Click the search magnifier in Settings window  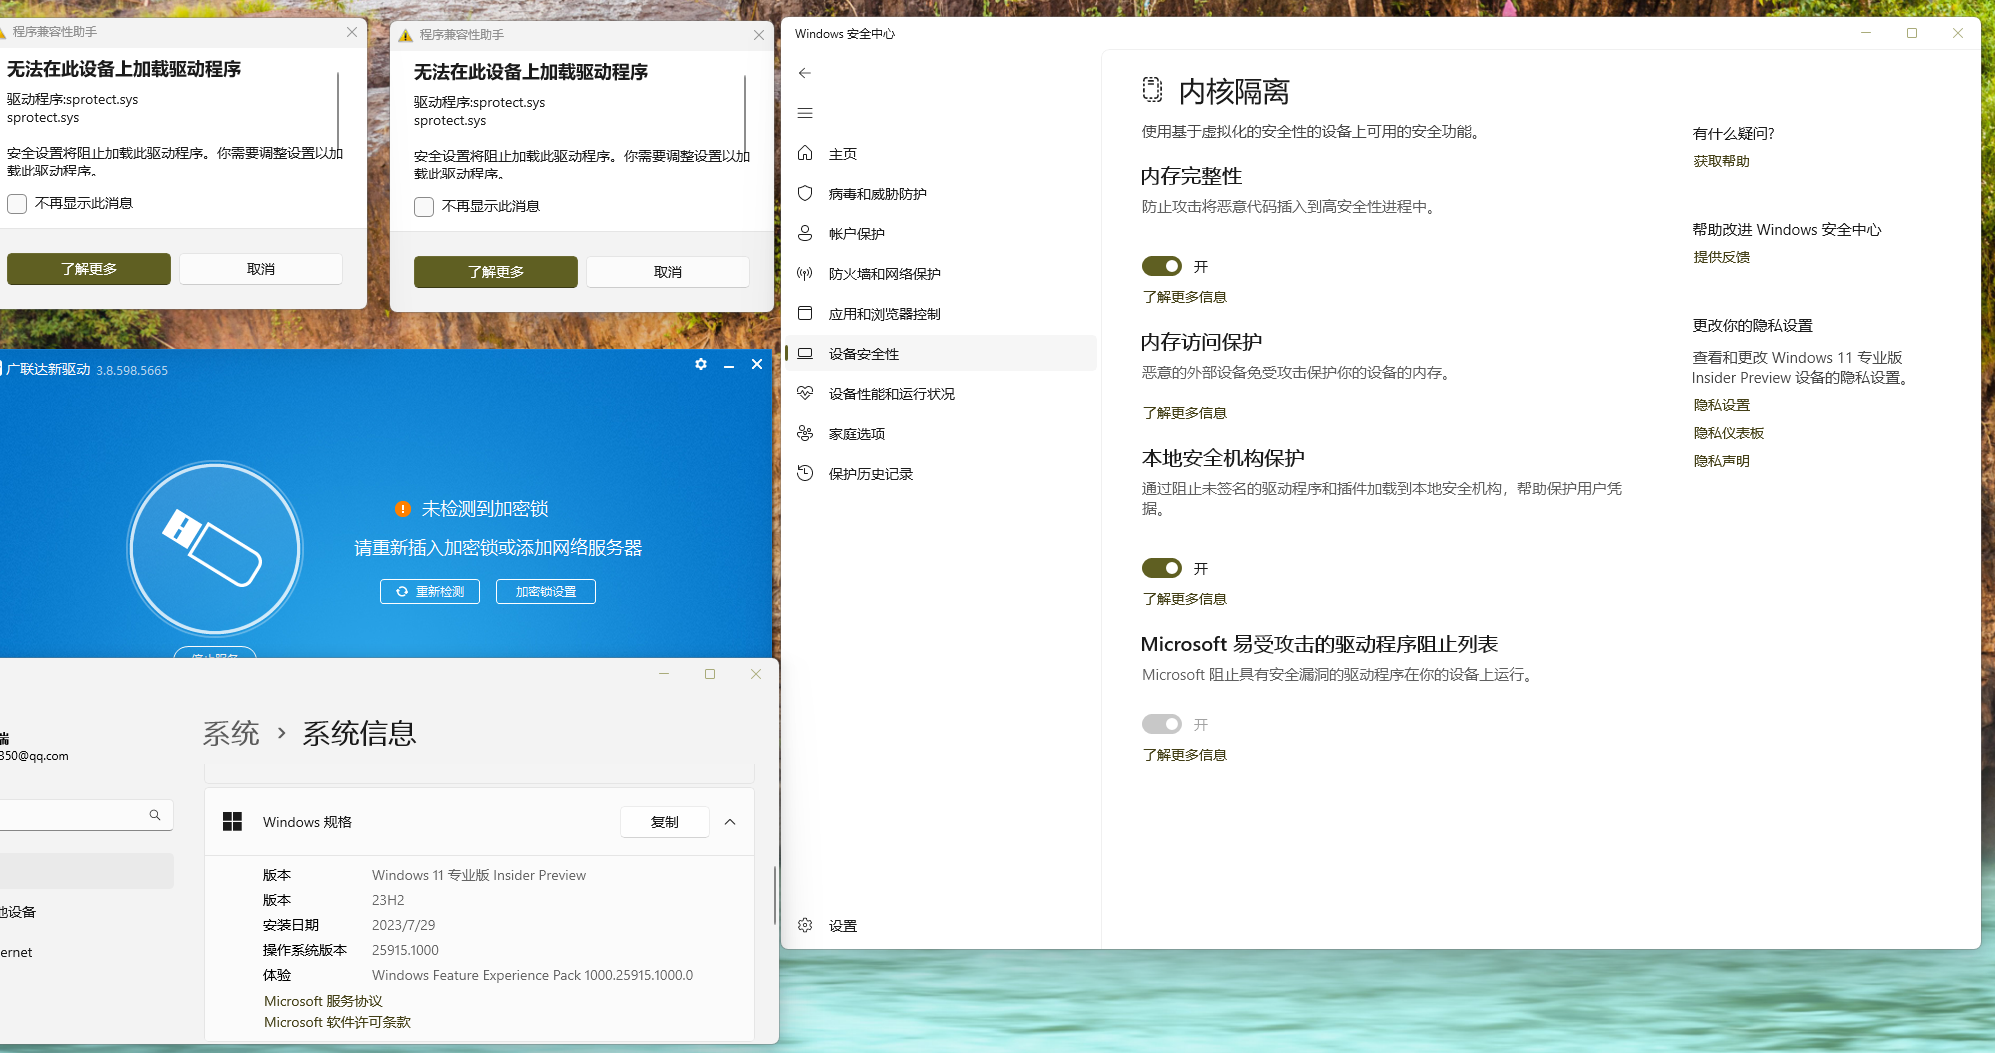click(155, 815)
